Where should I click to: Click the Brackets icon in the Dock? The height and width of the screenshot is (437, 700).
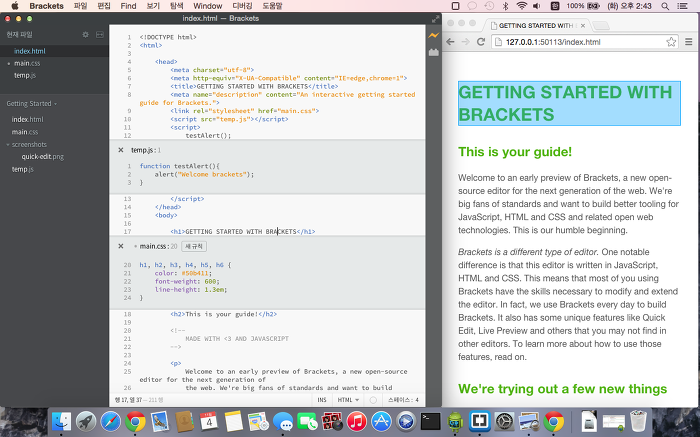click(479, 421)
